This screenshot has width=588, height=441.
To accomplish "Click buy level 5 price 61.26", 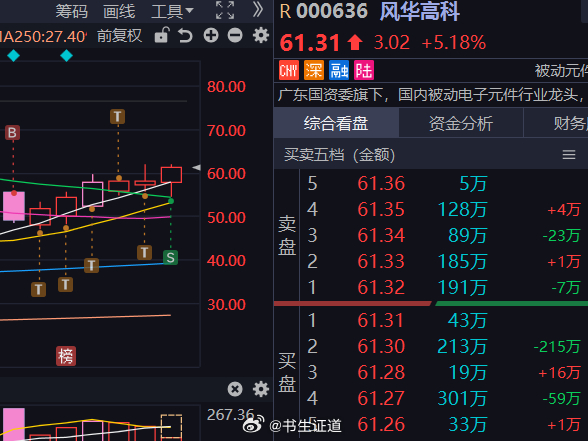I will [381, 424].
